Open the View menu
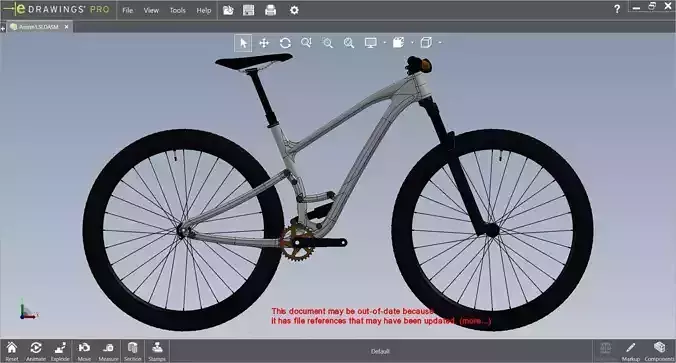This screenshot has height=363, width=676. [151, 10]
